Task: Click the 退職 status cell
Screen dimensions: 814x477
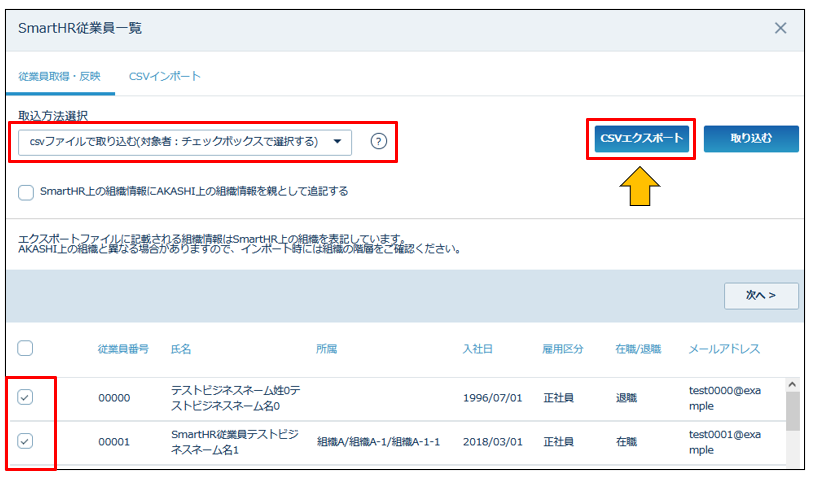Action: (x=626, y=398)
